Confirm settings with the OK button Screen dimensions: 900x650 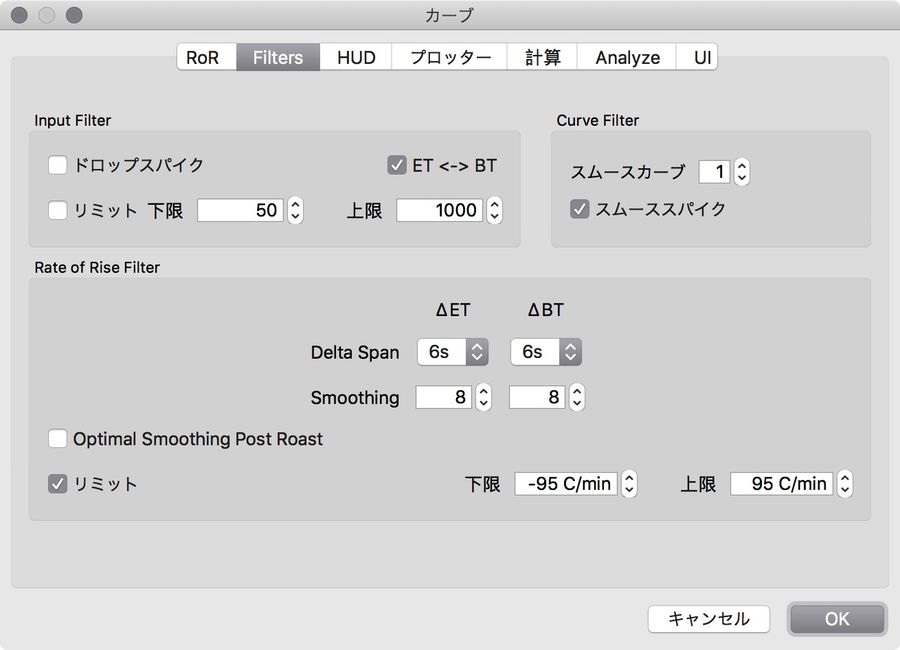point(837,619)
